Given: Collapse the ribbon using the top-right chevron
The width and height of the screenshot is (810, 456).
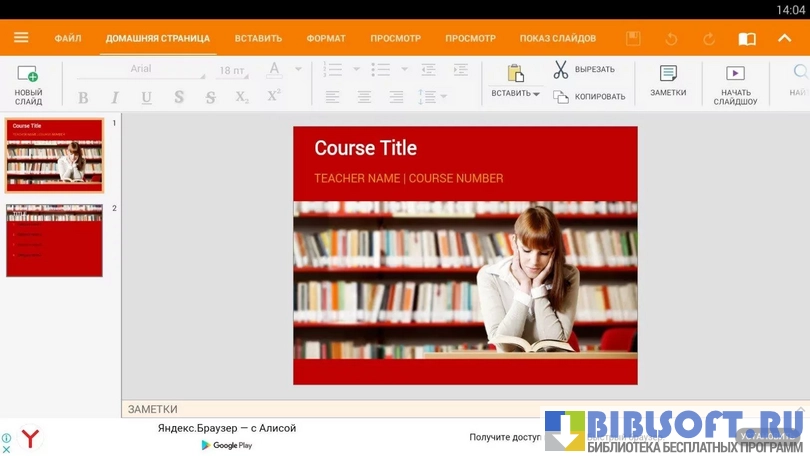Looking at the screenshot, I should click(784, 38).
